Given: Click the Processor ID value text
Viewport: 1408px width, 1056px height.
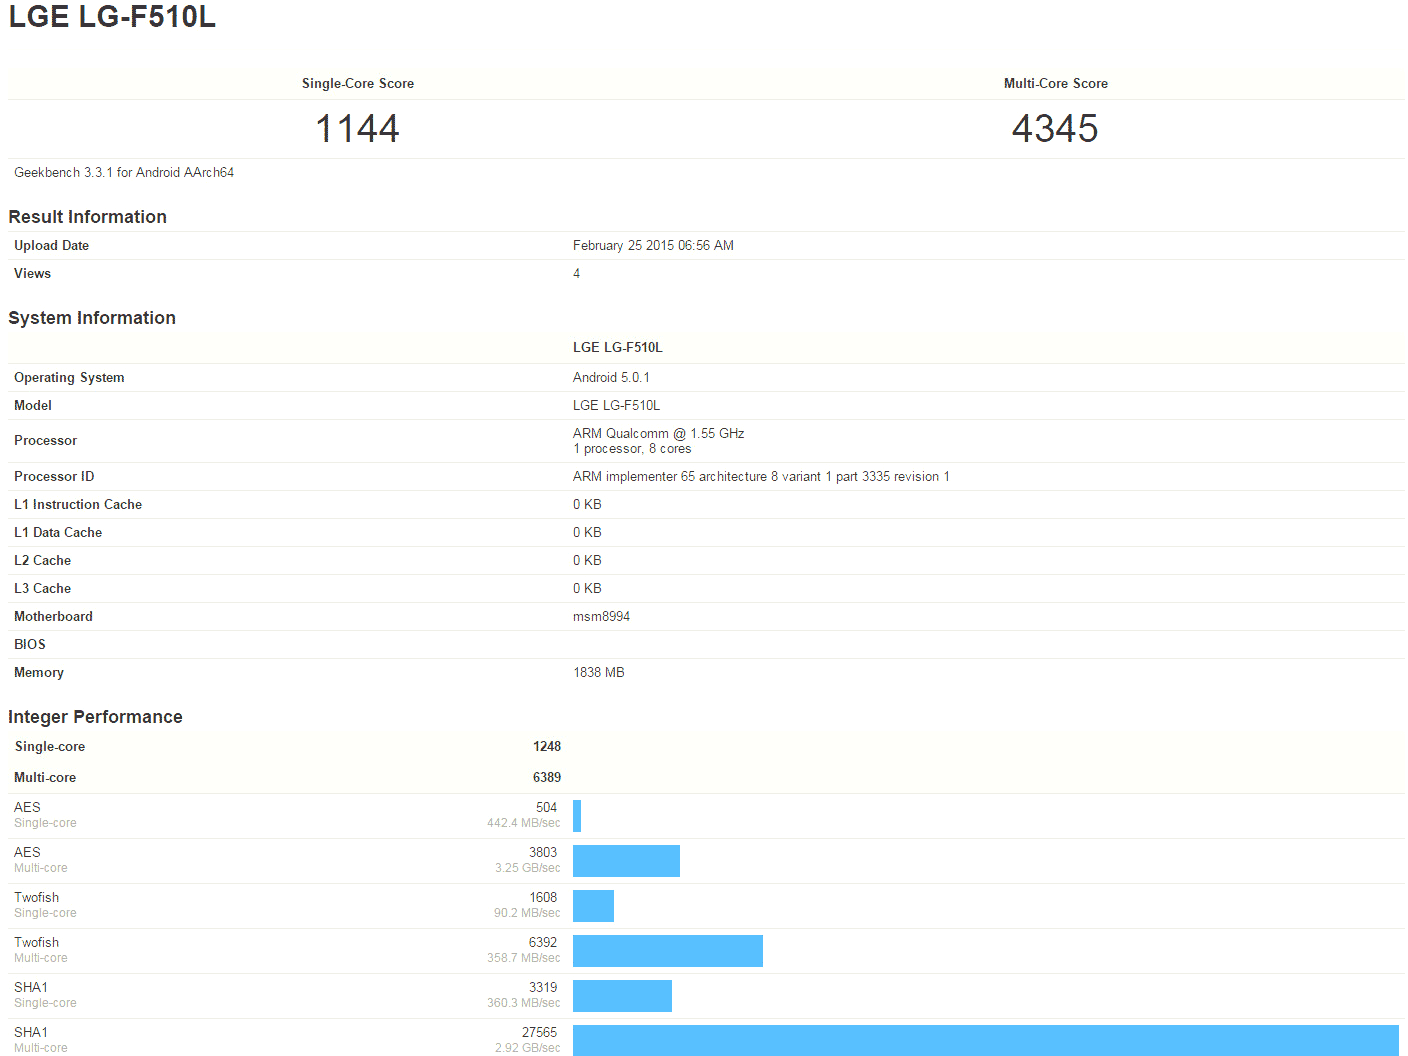Looking at the screenshot, I should [x=761, y=476].
